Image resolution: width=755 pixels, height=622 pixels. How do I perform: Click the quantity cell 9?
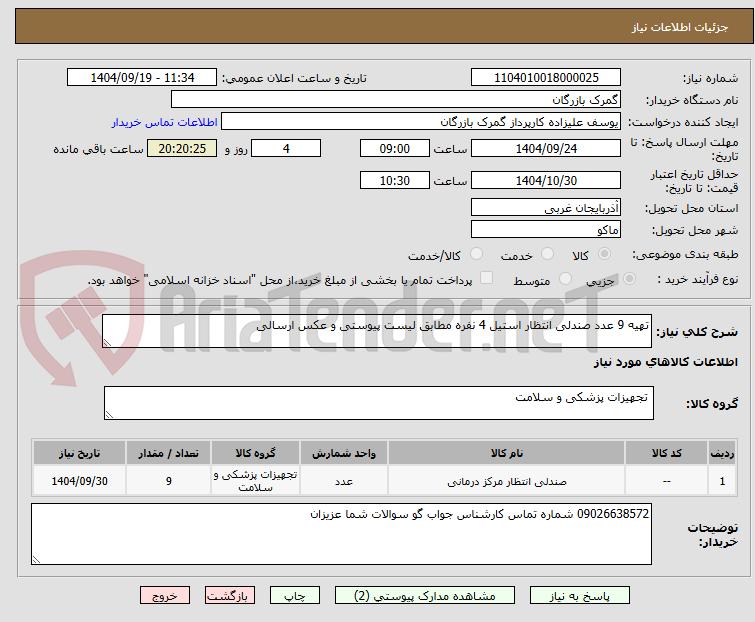(169, 481)
